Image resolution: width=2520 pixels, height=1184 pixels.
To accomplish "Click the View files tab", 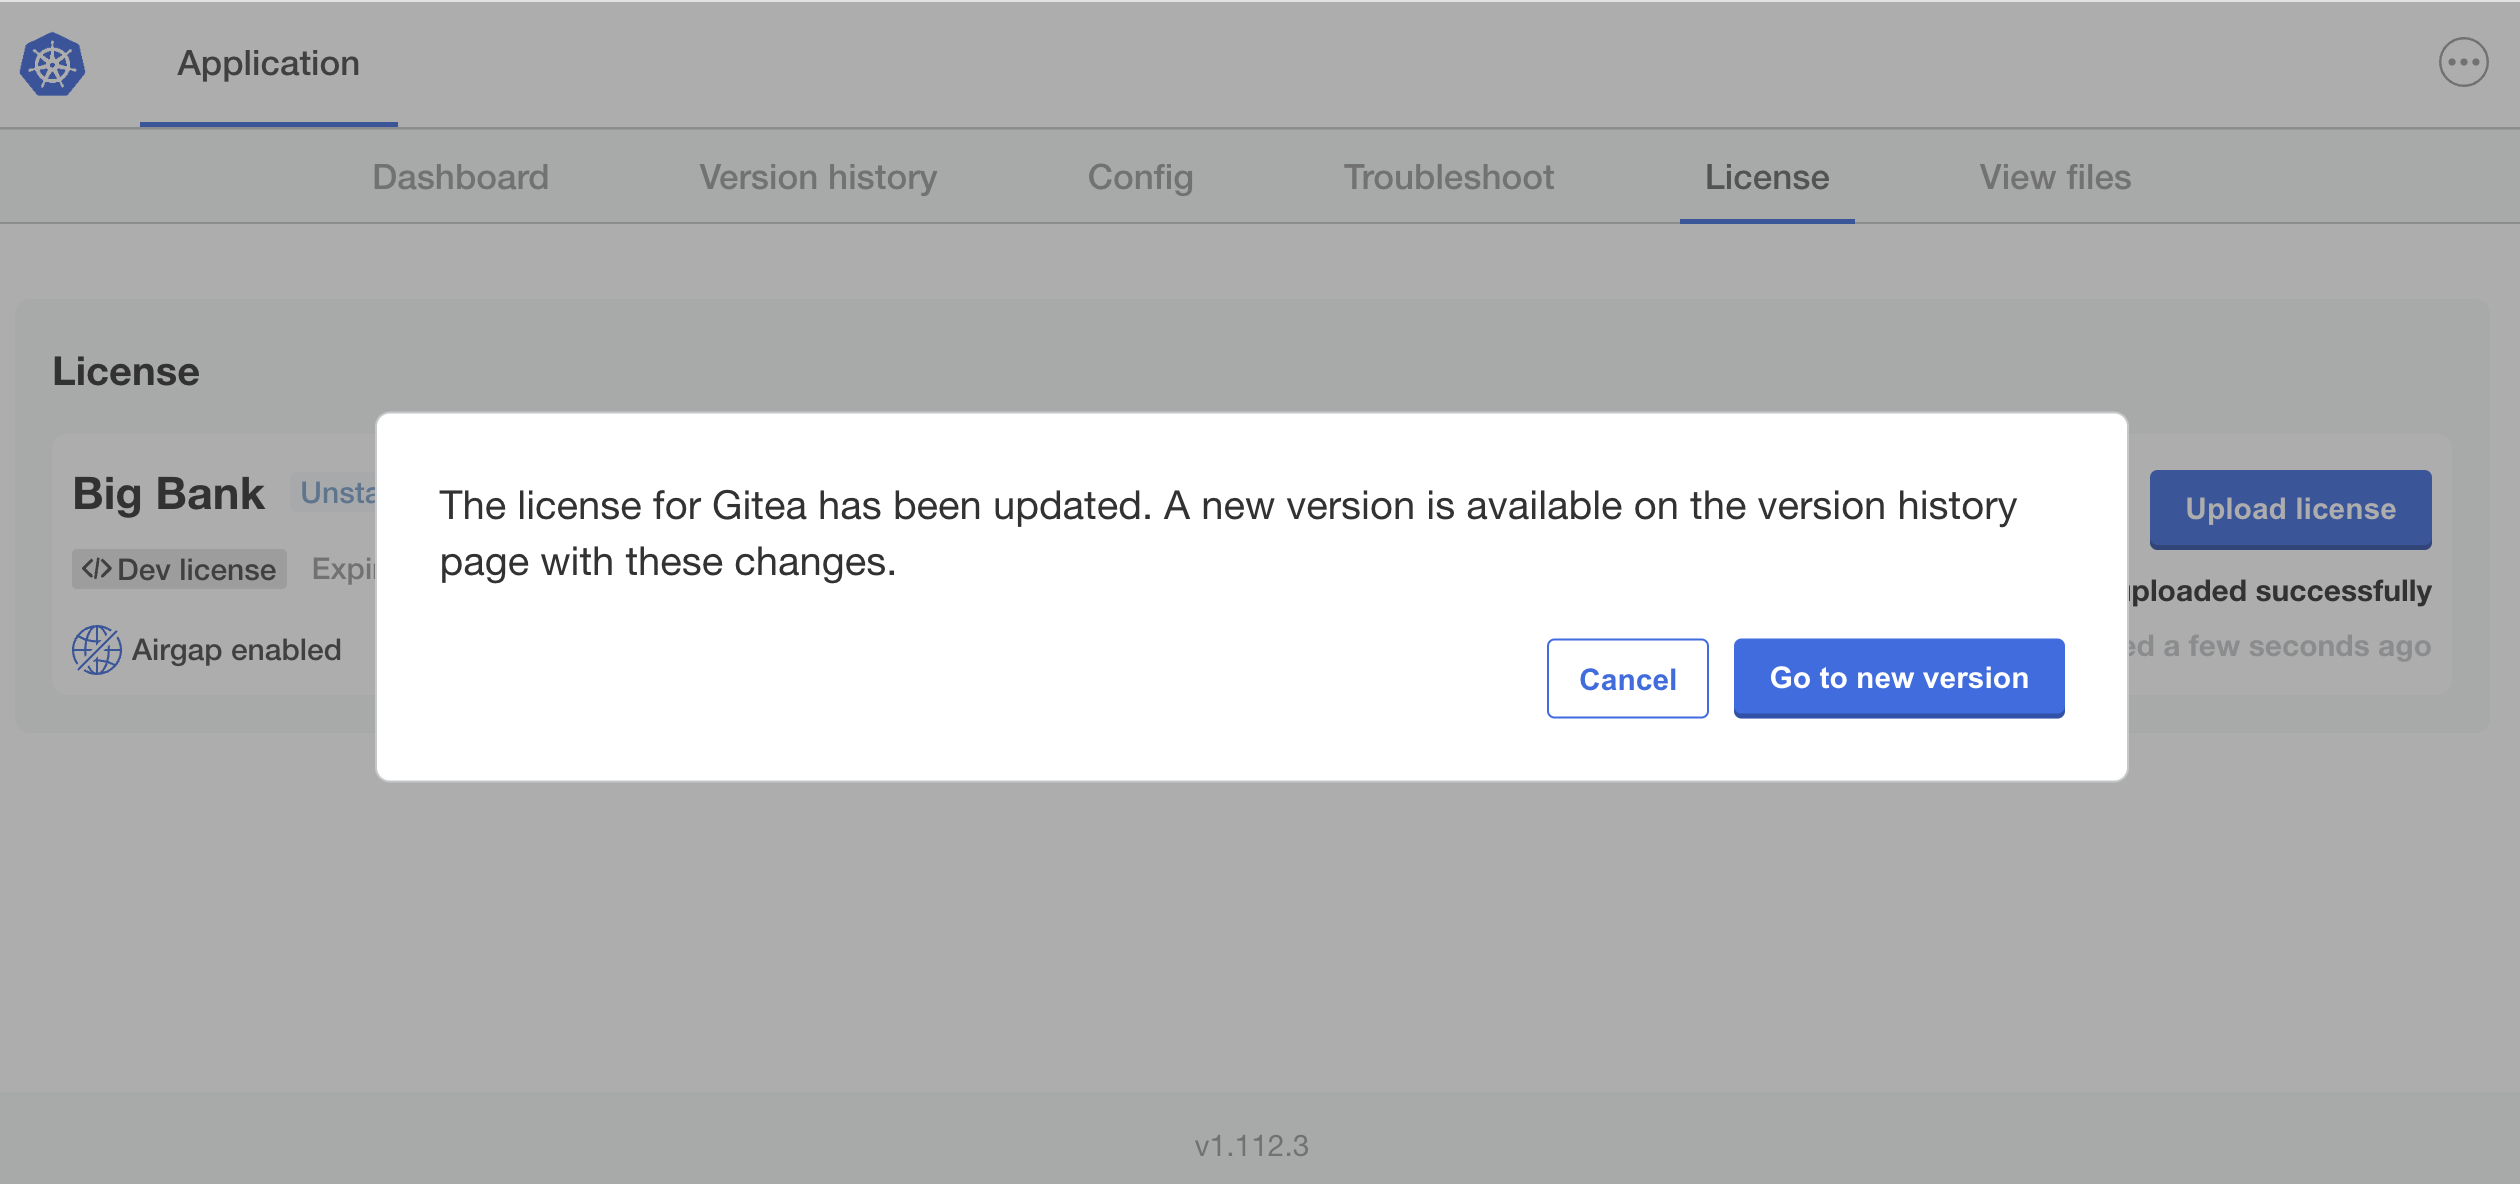I will (2056, 177).
